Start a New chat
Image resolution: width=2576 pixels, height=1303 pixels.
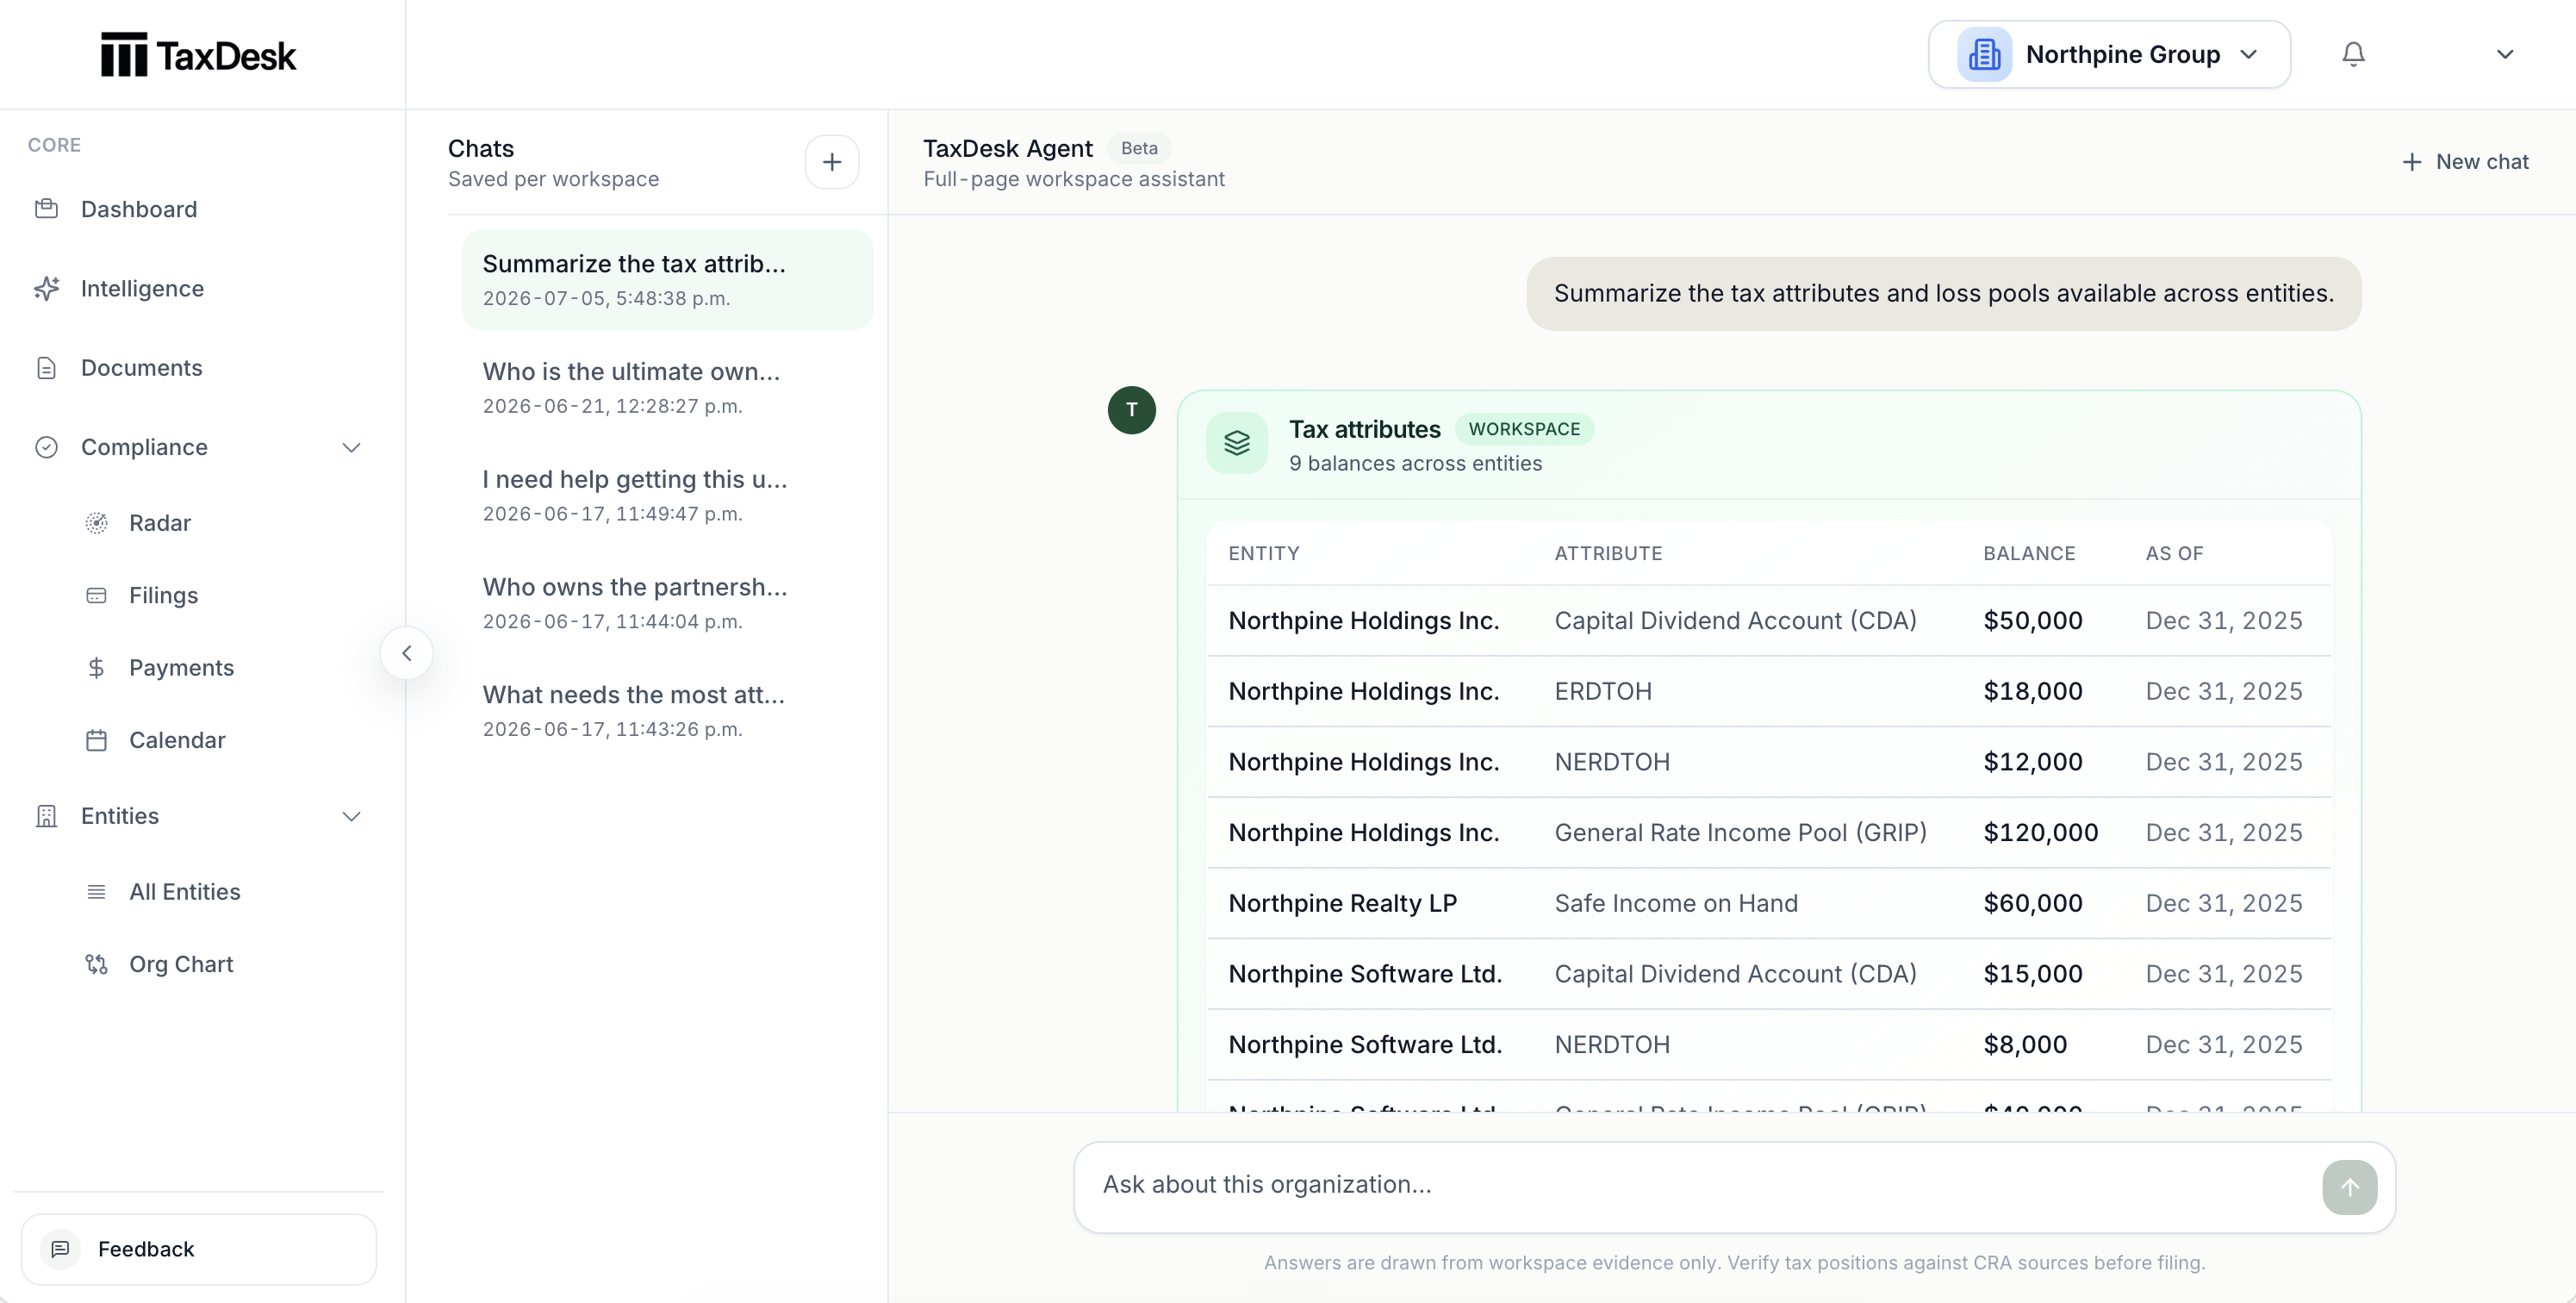pyautogui.click(x=2465, y=162)
